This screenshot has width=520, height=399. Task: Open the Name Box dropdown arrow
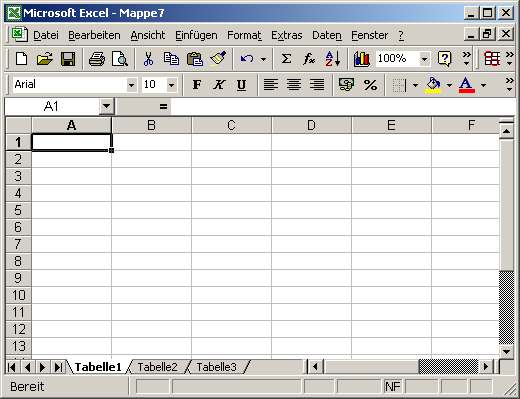[106, 107]
